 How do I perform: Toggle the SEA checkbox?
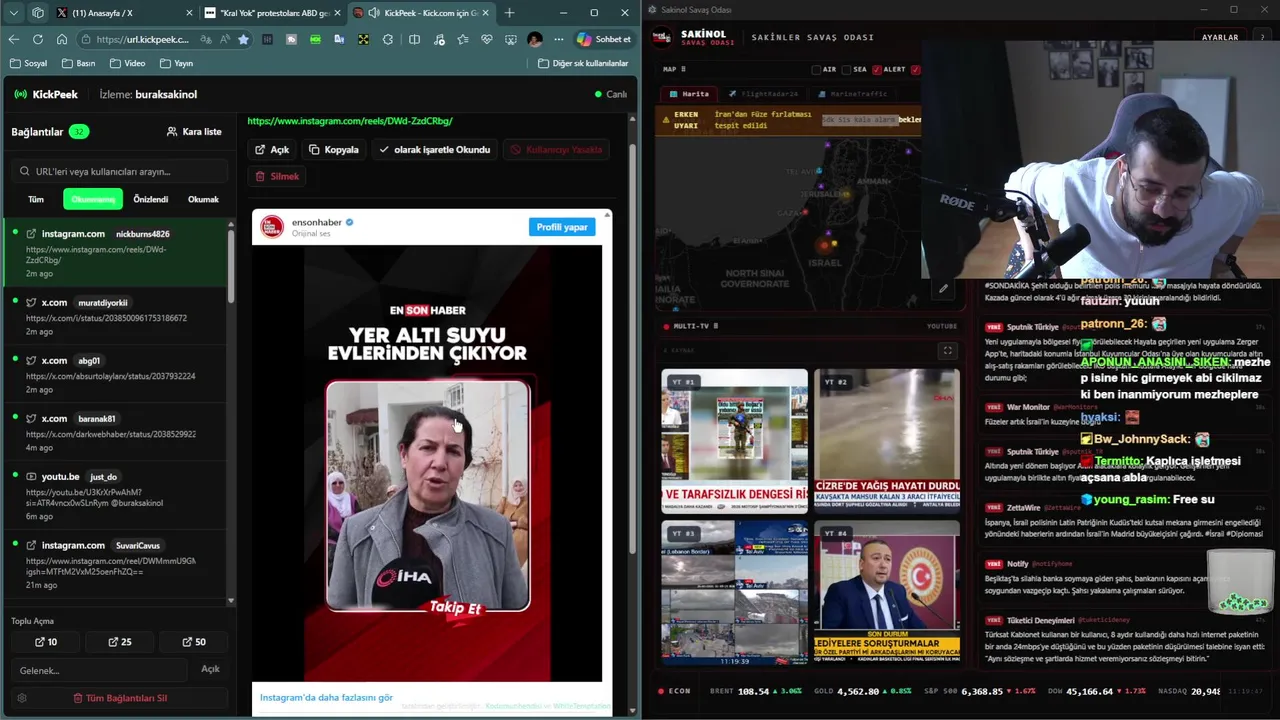pyautogui.click(x=847, y=70)
